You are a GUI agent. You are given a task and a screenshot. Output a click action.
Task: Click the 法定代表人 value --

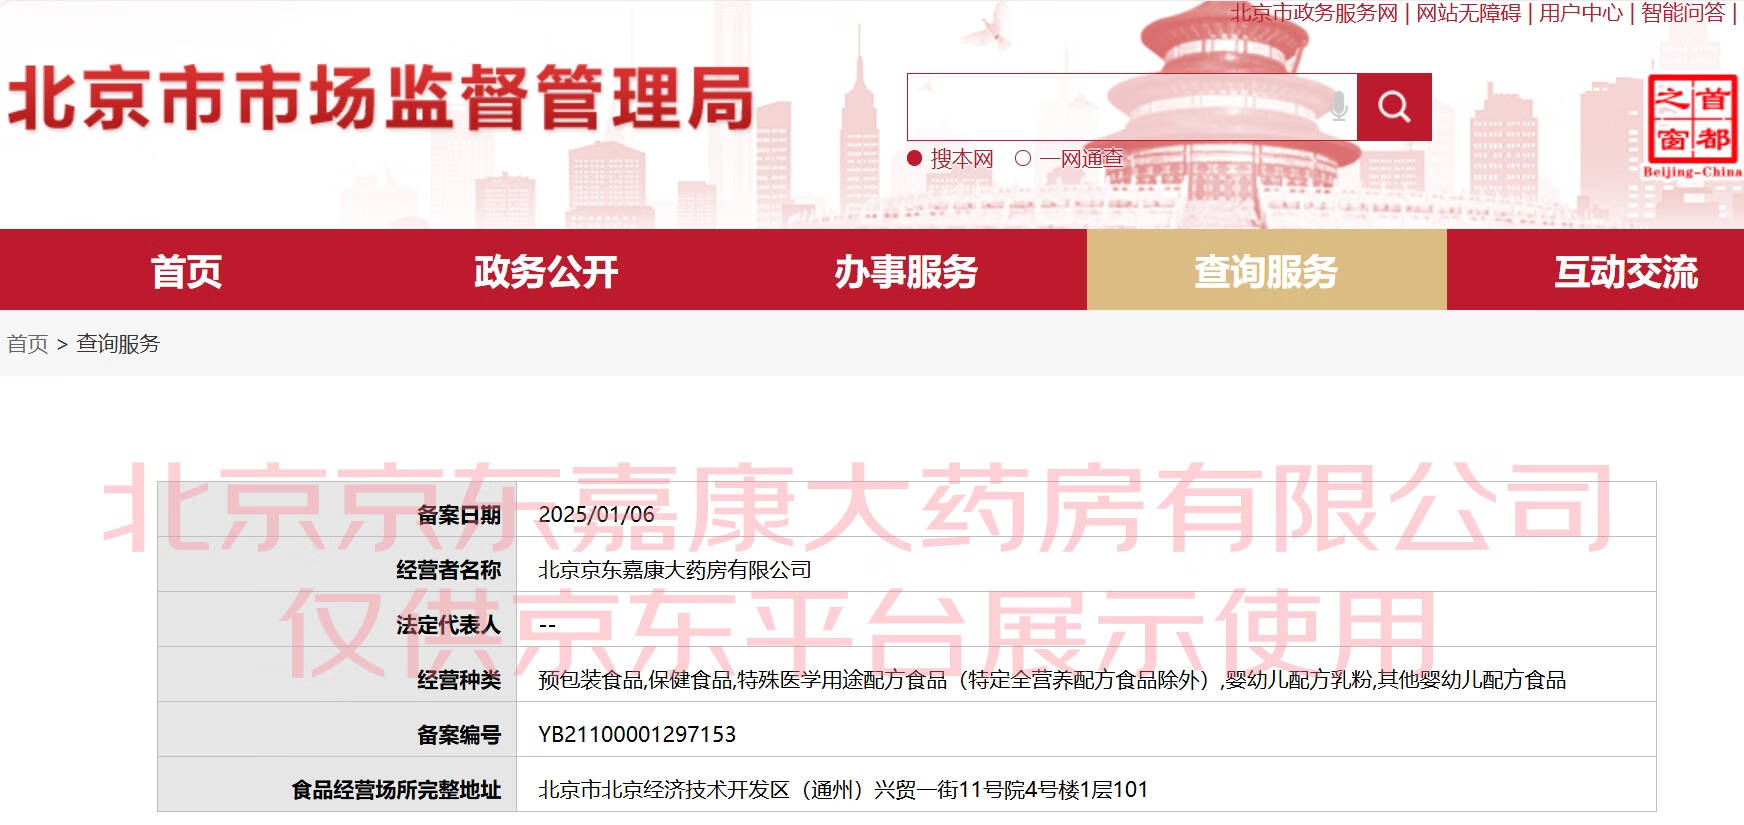pos(547,625)
